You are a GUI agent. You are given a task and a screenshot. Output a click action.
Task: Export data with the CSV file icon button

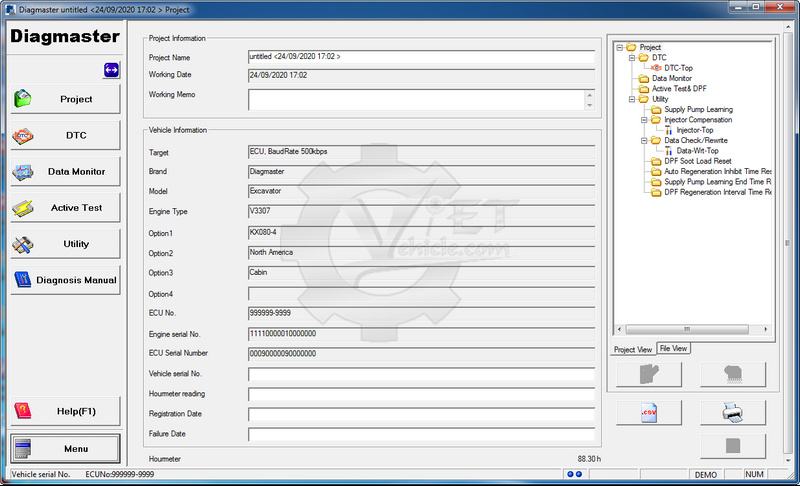tap(648, 412)
